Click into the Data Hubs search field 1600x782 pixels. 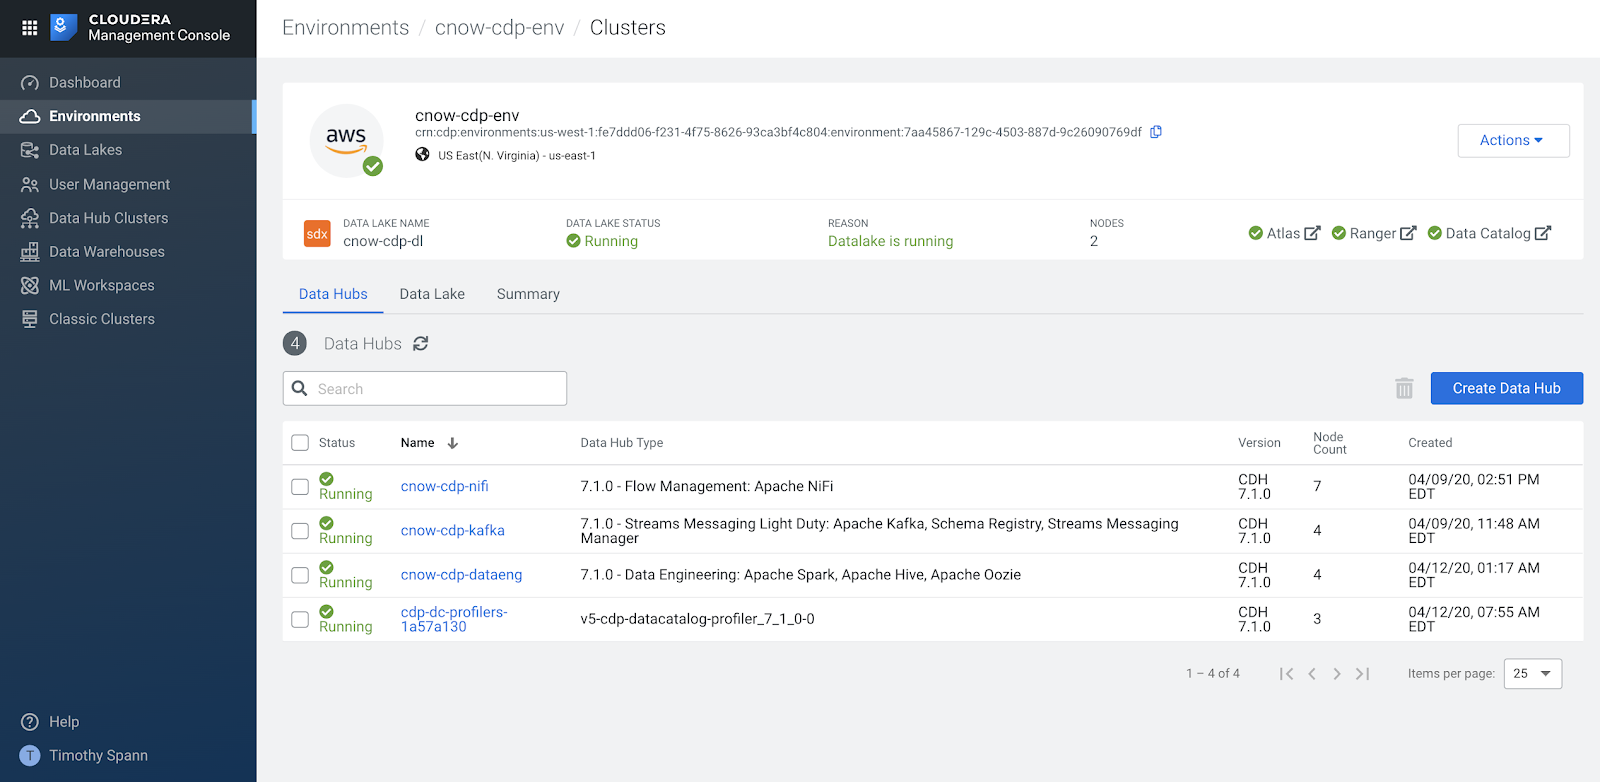coord(425,388)
